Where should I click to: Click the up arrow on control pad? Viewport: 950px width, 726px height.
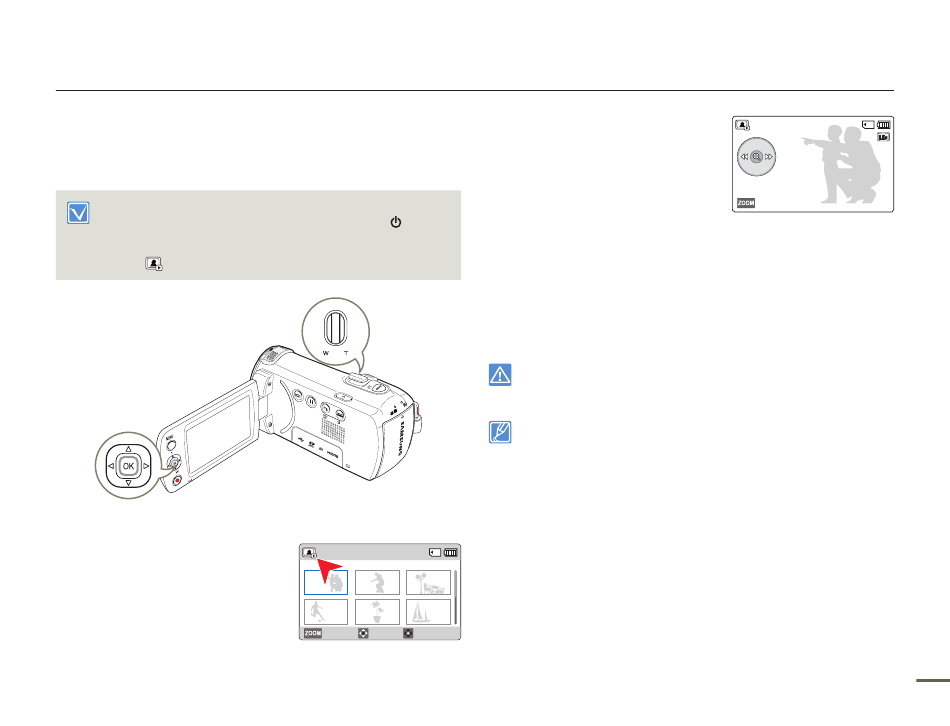point(128,449)
